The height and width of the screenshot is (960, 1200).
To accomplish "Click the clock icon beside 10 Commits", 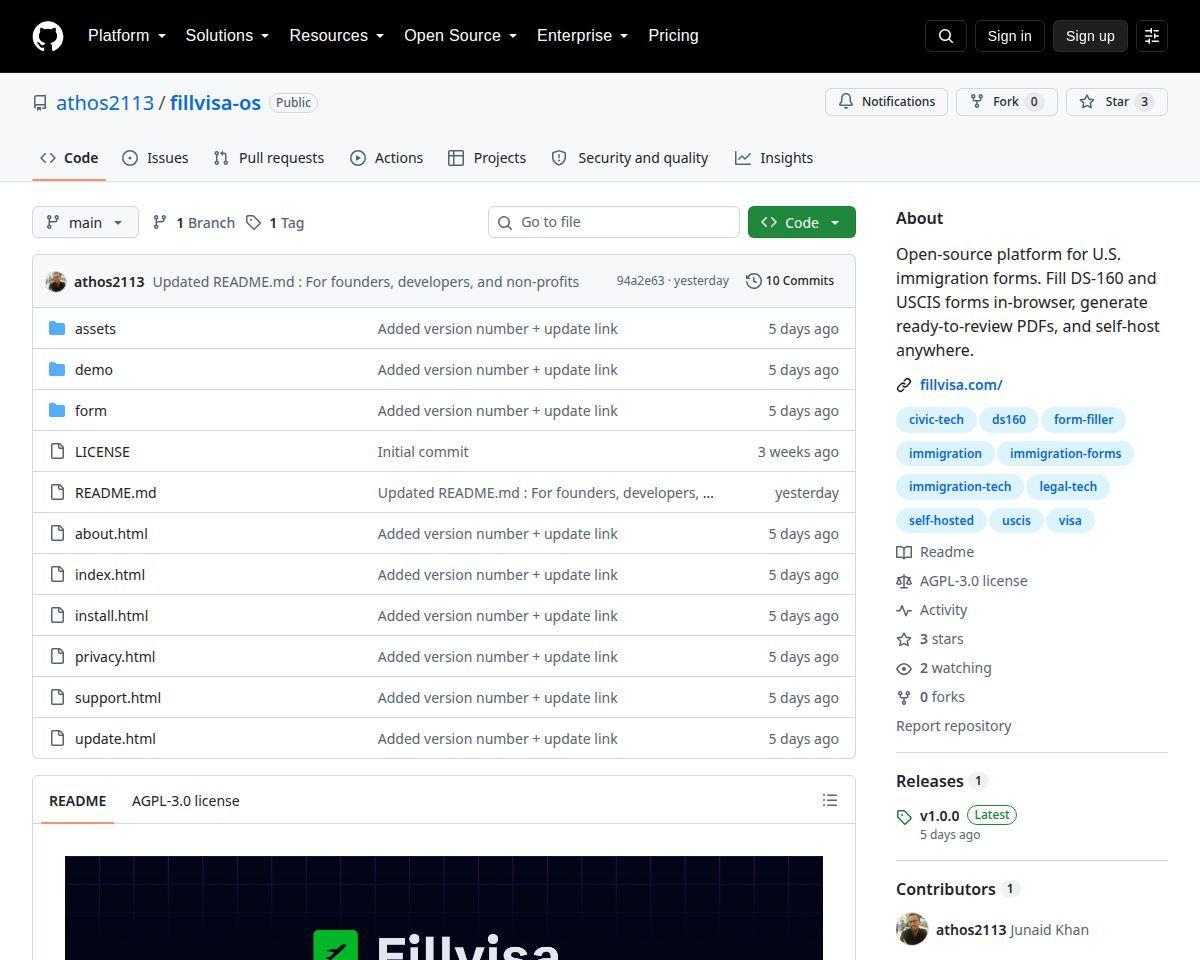I will [x=754, y=281].
